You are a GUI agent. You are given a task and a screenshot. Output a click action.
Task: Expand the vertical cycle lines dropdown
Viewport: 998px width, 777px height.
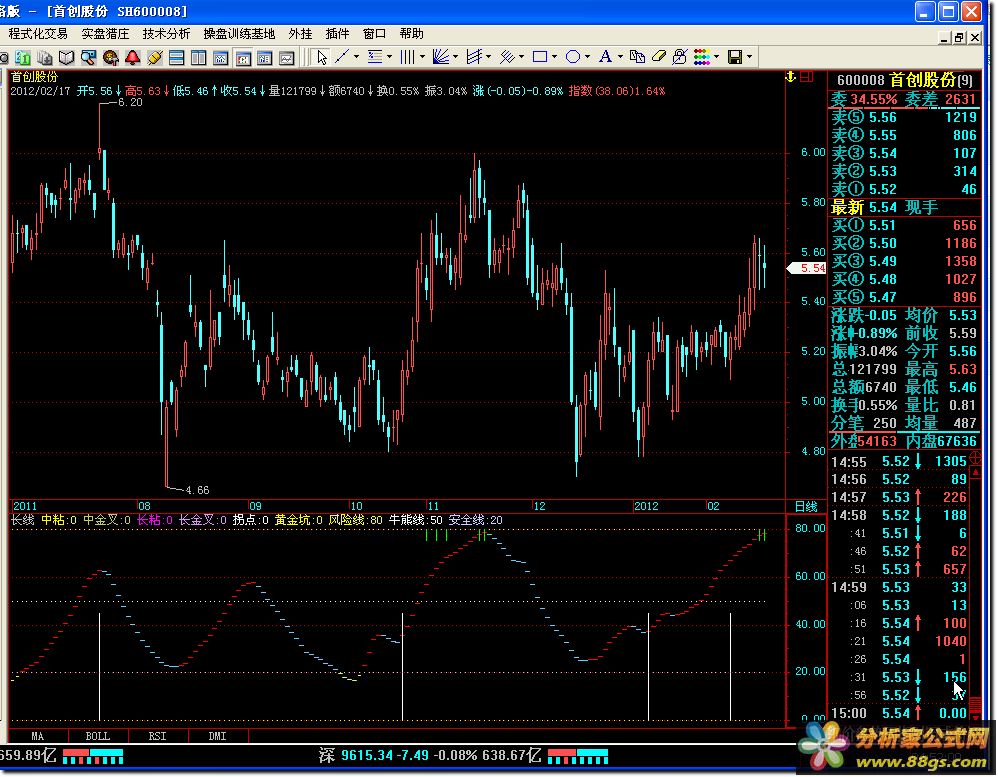pyautogui.click(x=423, y=57)
